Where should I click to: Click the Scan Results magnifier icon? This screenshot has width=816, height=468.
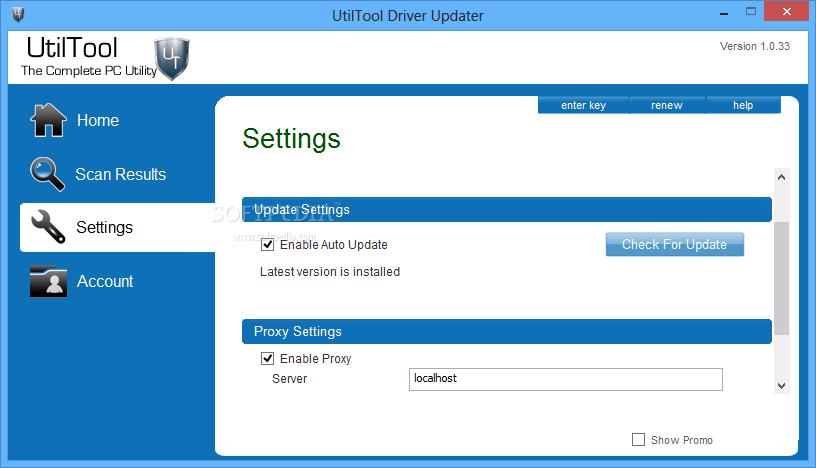click(47, 174)
